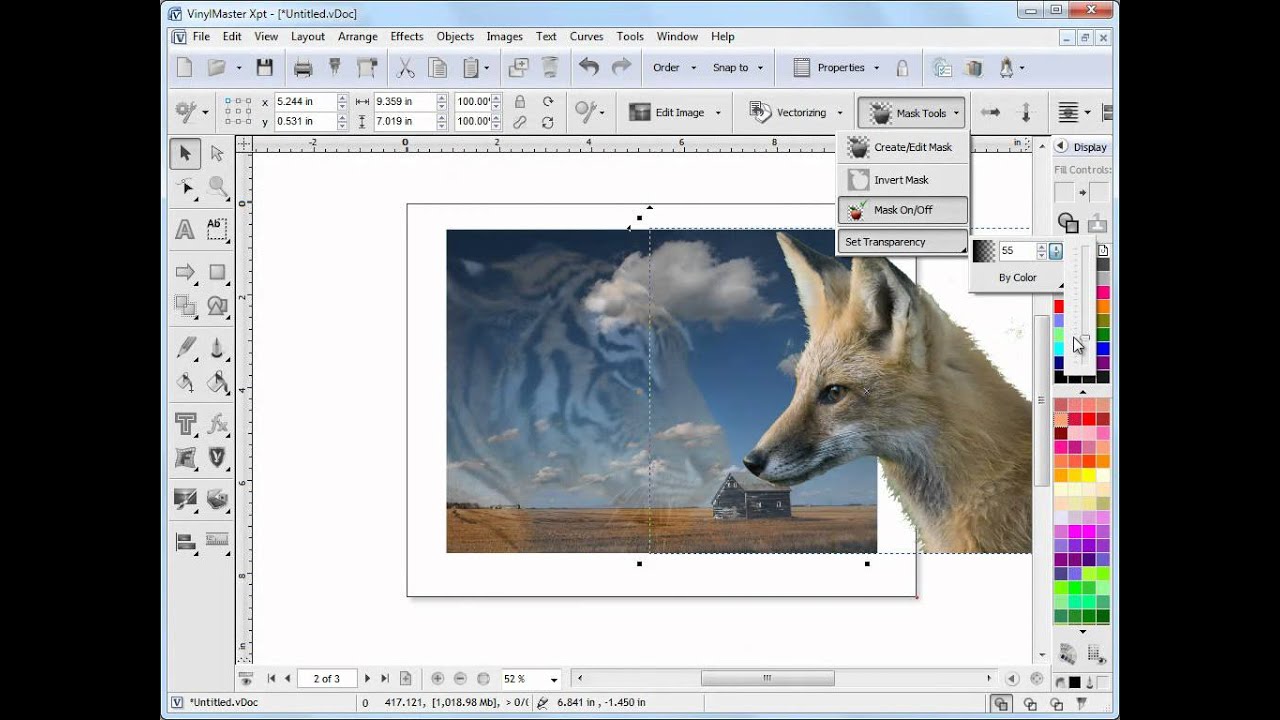Open the Arrange menu

point(358,36)
